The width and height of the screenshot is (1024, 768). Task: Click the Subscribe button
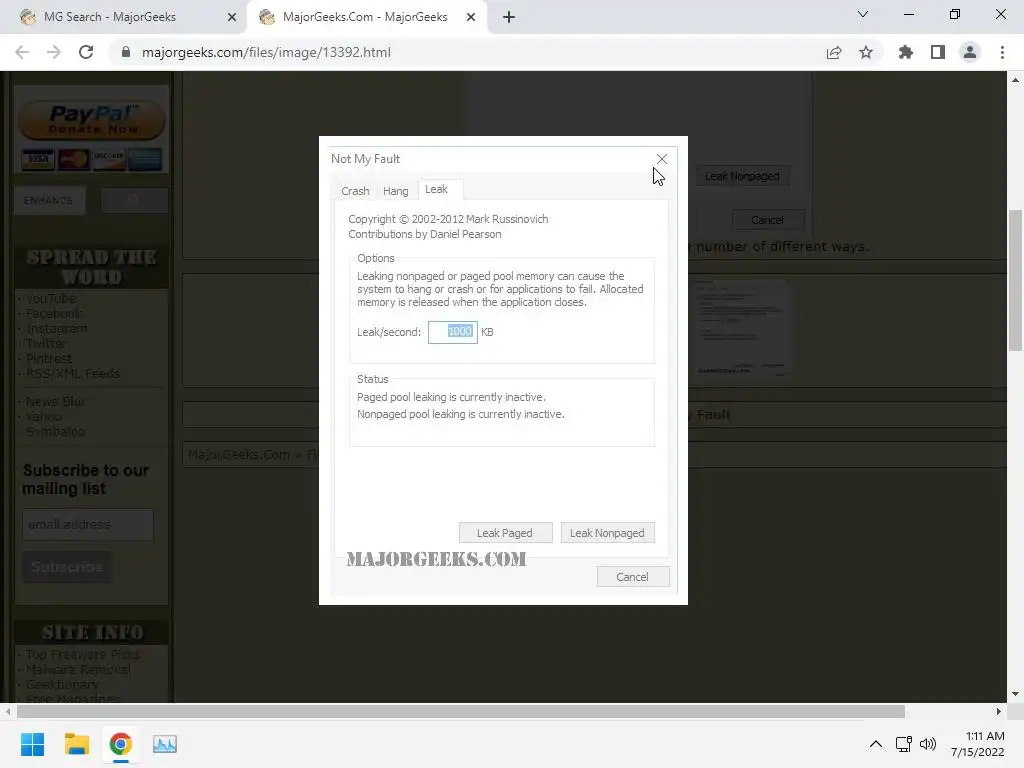[67, 567]
